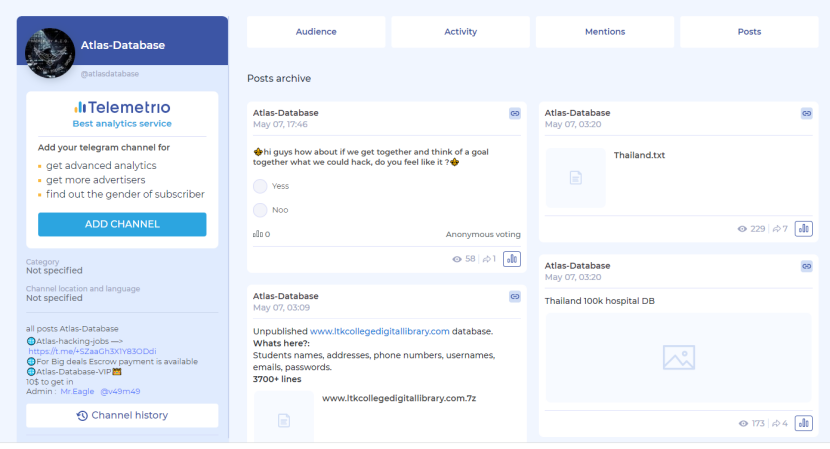Click the Channel history clock icon
This screenshot has height=449, width=830.
click(82, 416)
